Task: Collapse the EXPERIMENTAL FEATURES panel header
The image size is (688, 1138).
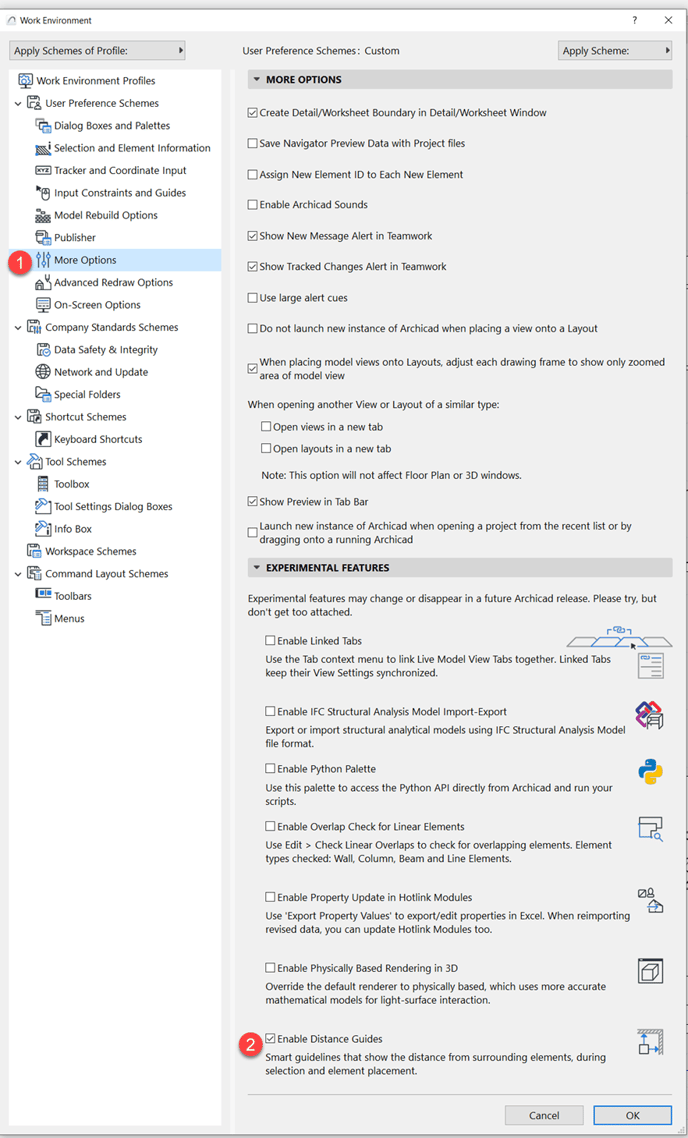Action: 460,568
